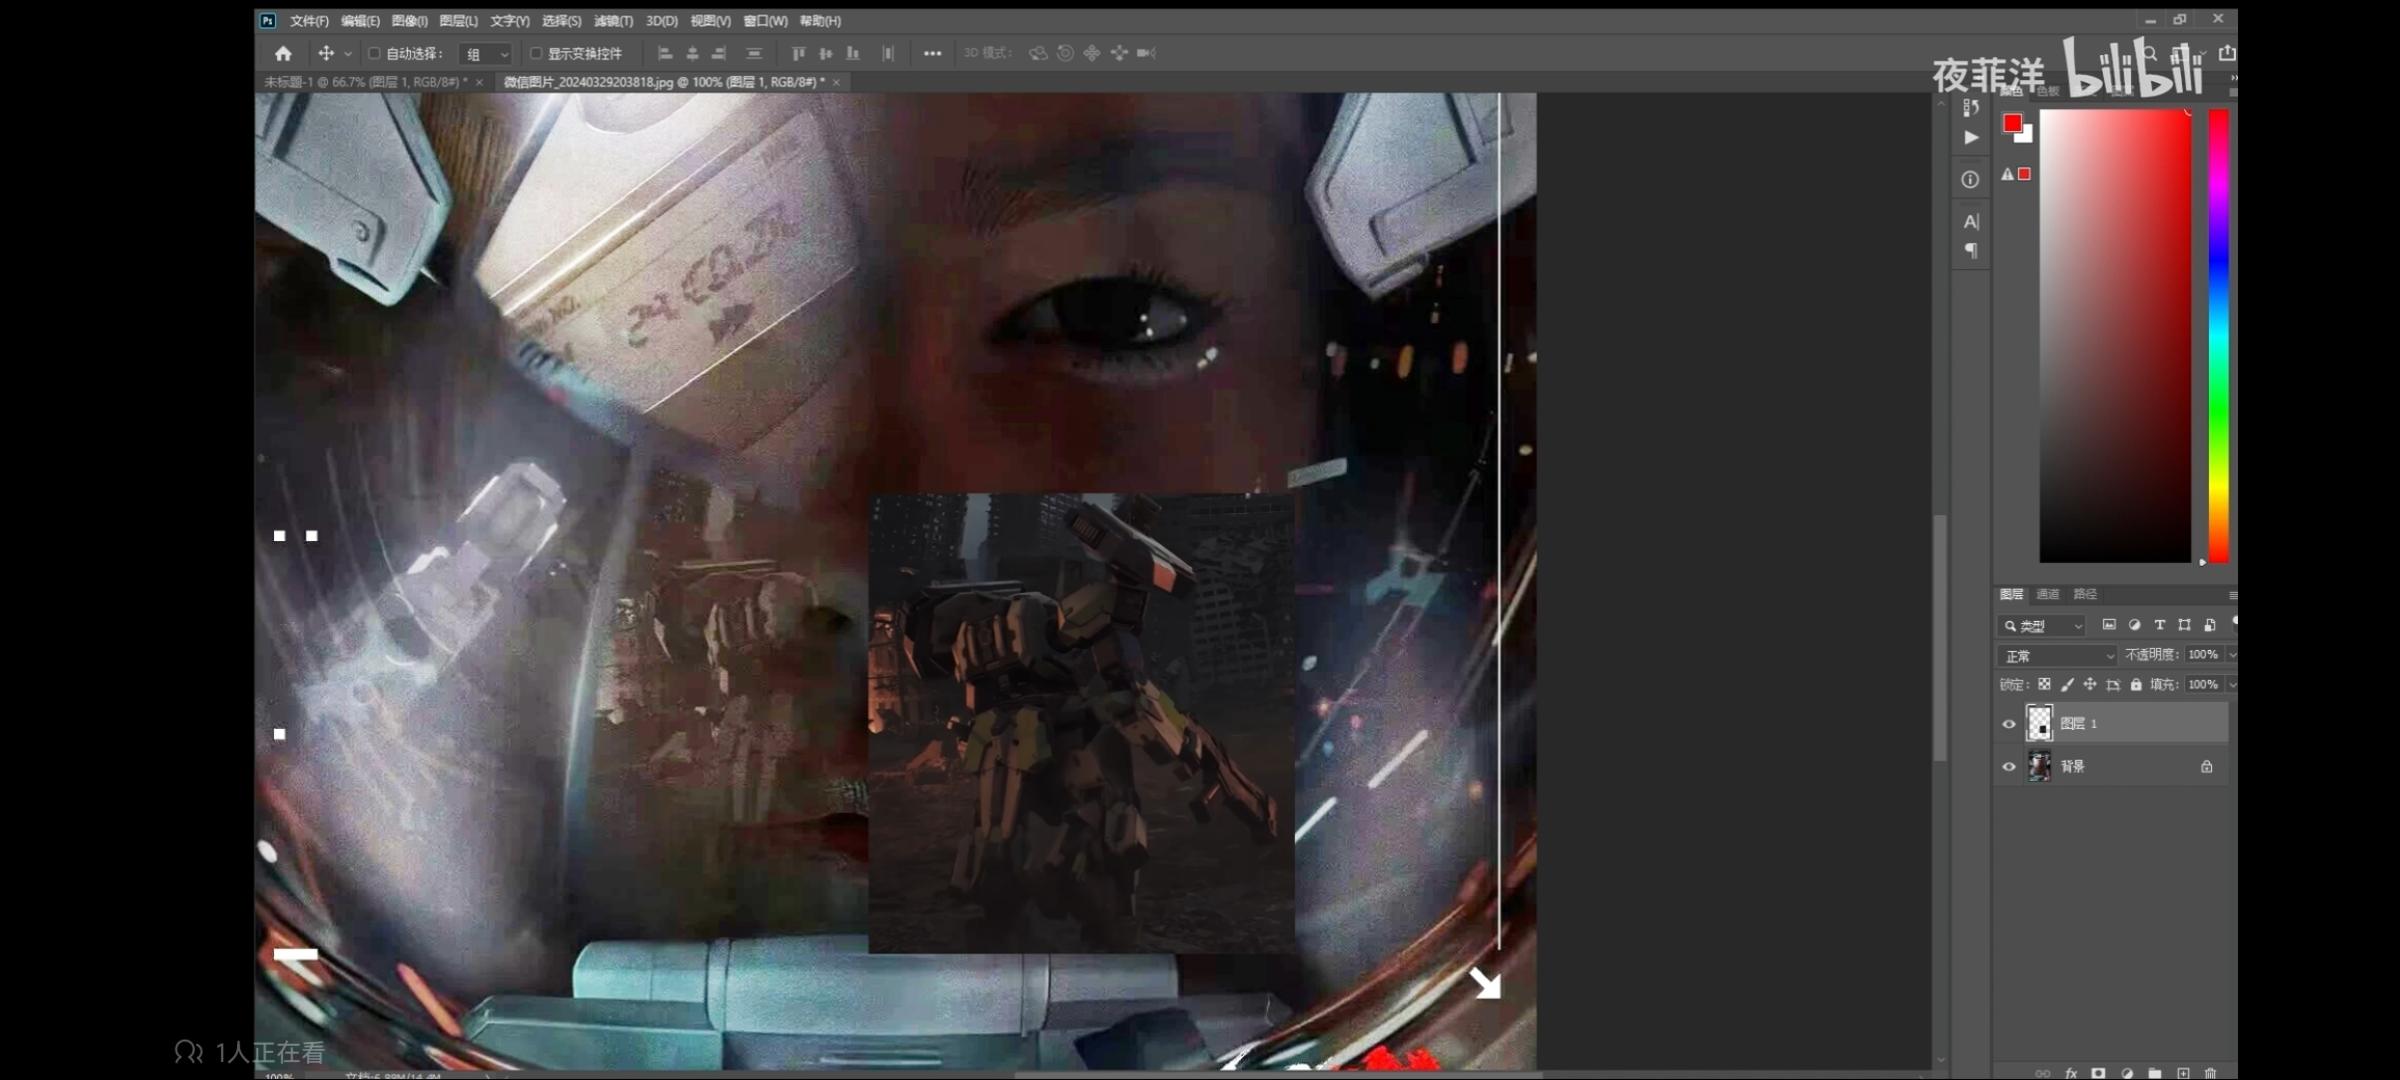Toggle type layers filter T icon
The width and height of the screenshot is (2400, 1080).
tap(2159, 625)
